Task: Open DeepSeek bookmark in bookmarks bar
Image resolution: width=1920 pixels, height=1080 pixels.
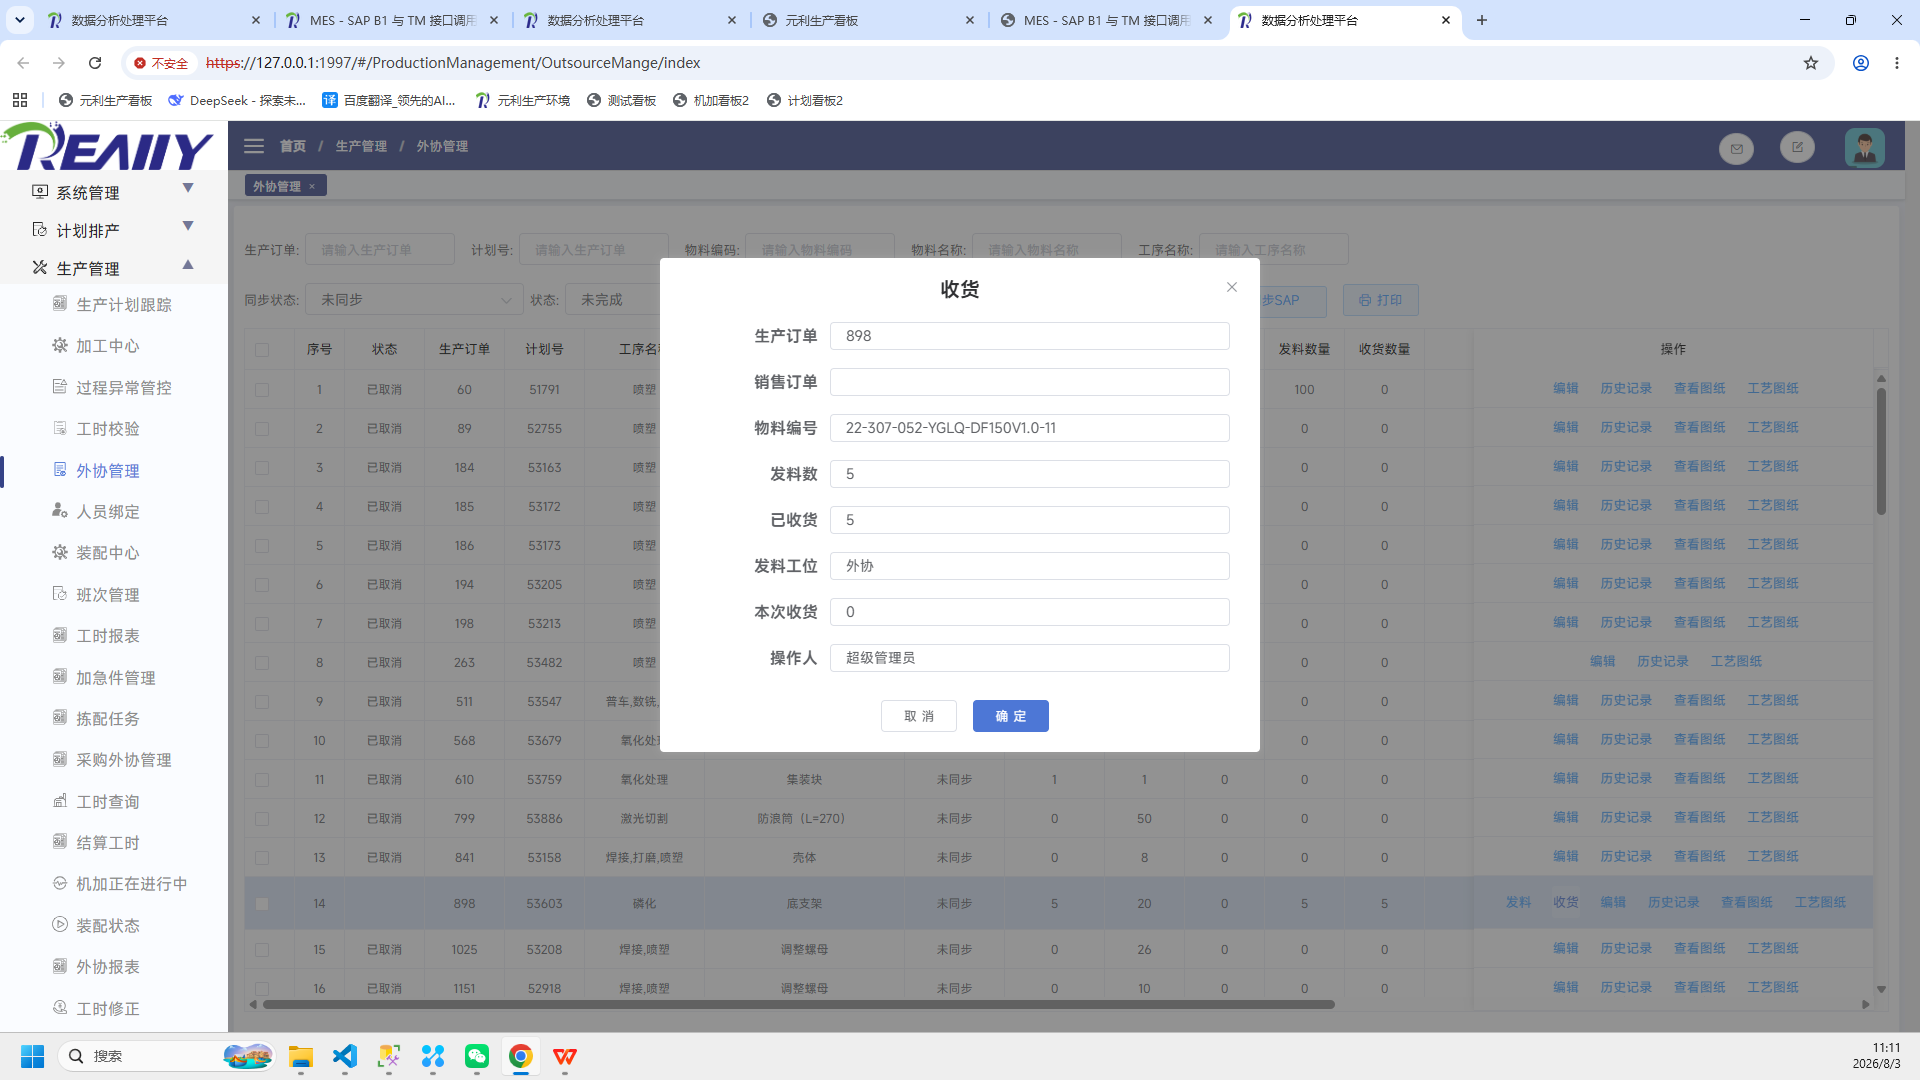Action: [x=237, y=100]
